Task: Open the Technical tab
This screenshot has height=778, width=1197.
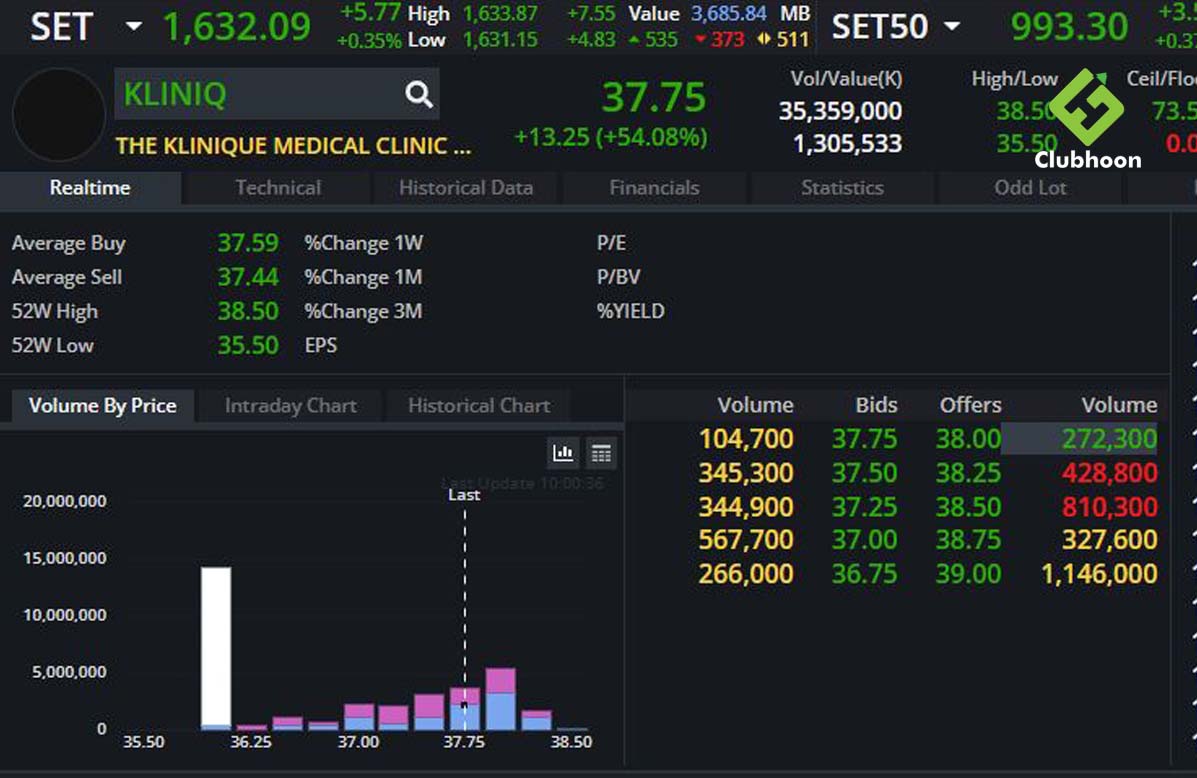Action: pyautogui.click(x=278, y=188)
